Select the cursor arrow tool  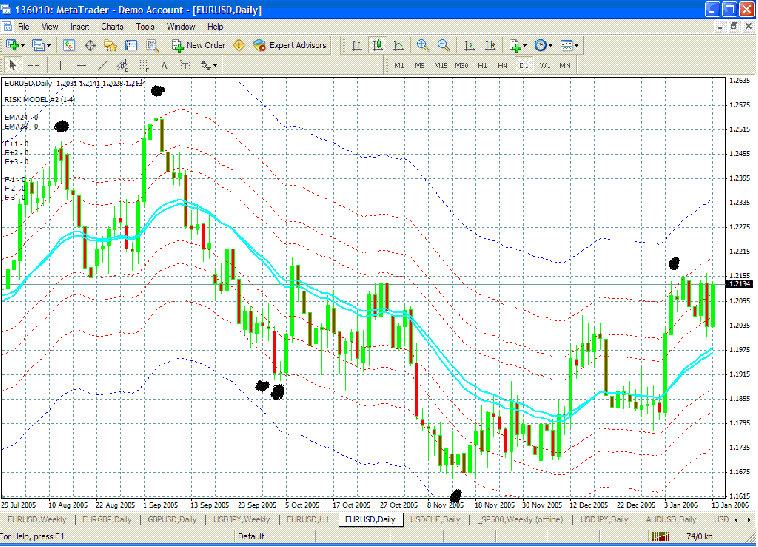(12, 65)
